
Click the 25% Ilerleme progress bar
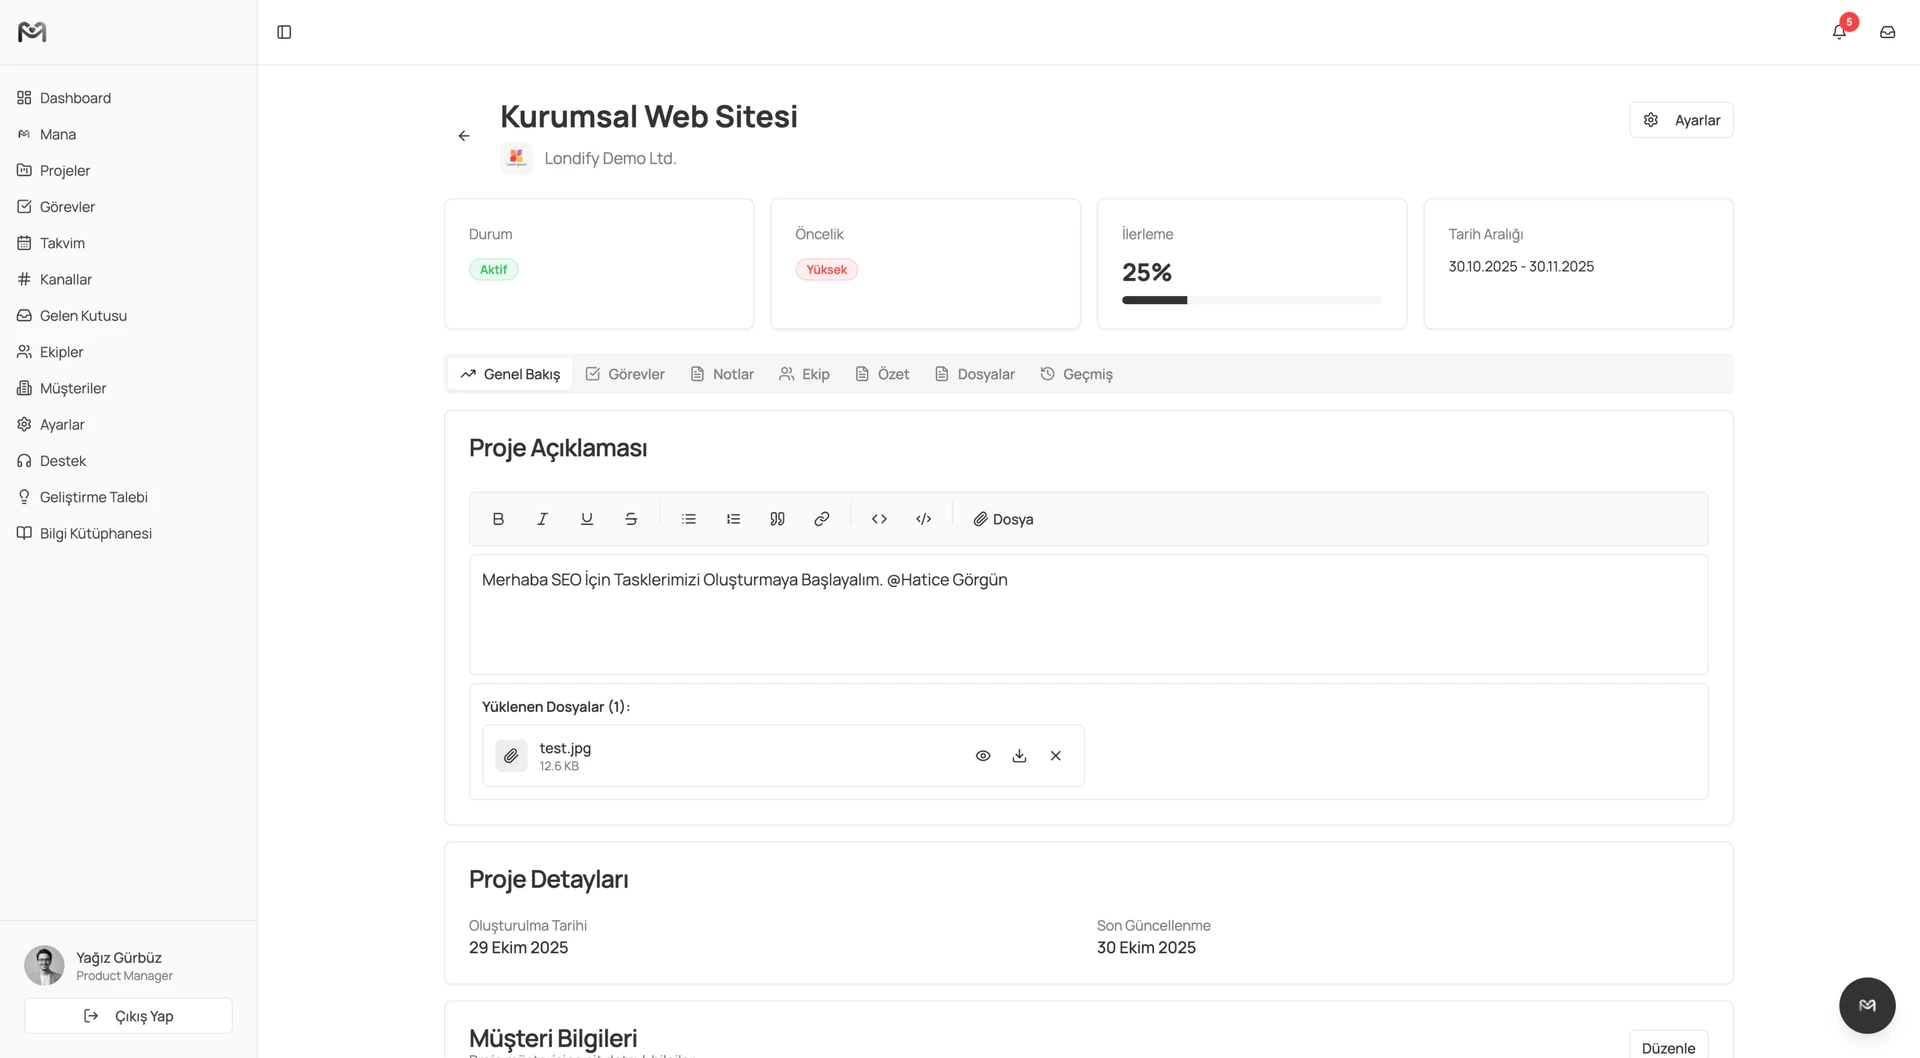[1251, 299]
